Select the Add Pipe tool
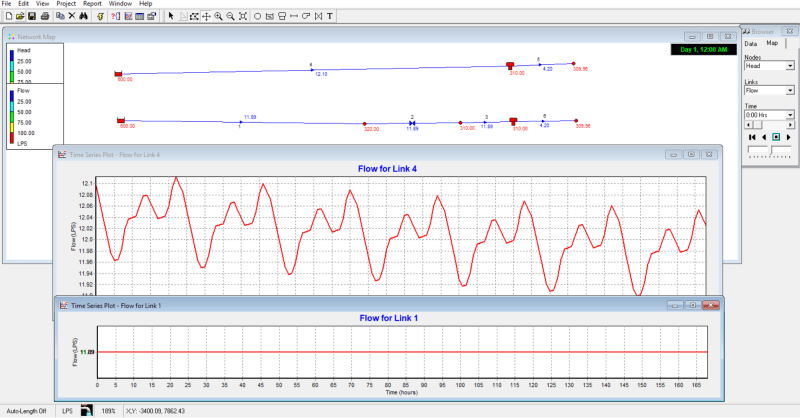 click(294, 16)
